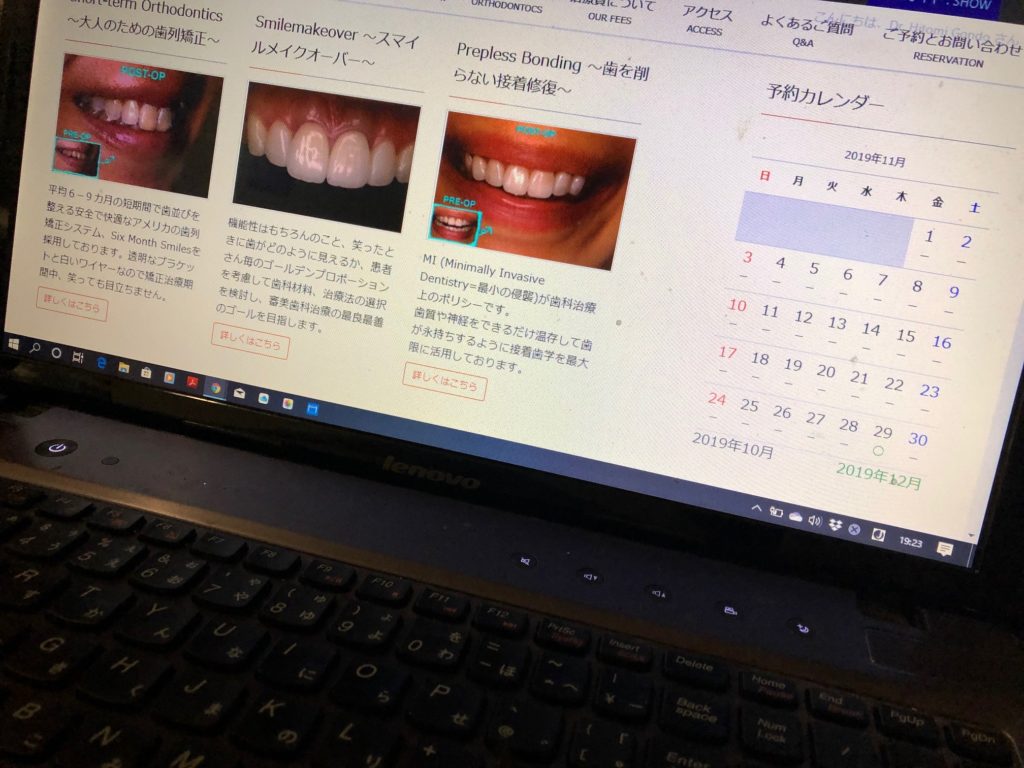Click the Prepless Bonding smile photo

532,190
